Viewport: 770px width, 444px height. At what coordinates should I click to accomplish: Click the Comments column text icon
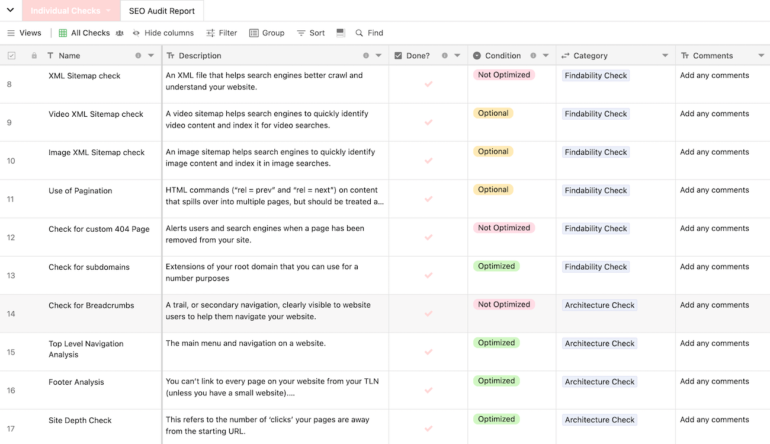(x=685, y=56)
